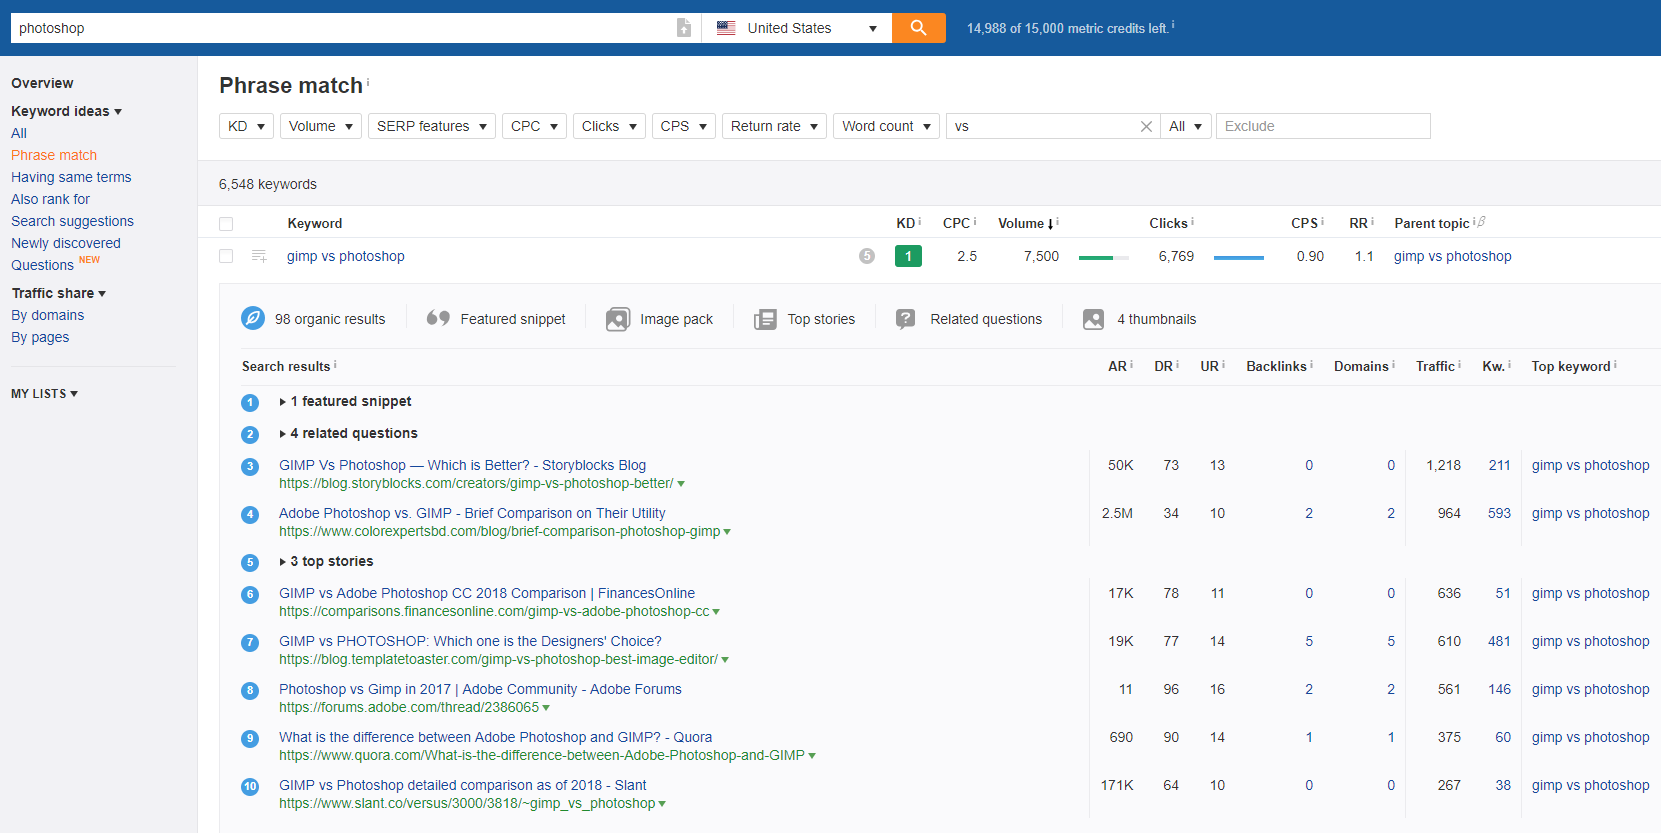This screenshot has height=833, width=1661.
Task: Click the Related questions icon
Action: coord(906,319)
